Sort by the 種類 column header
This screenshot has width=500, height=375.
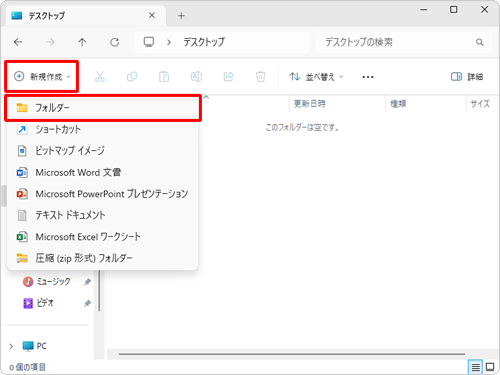tap(426, 104)
